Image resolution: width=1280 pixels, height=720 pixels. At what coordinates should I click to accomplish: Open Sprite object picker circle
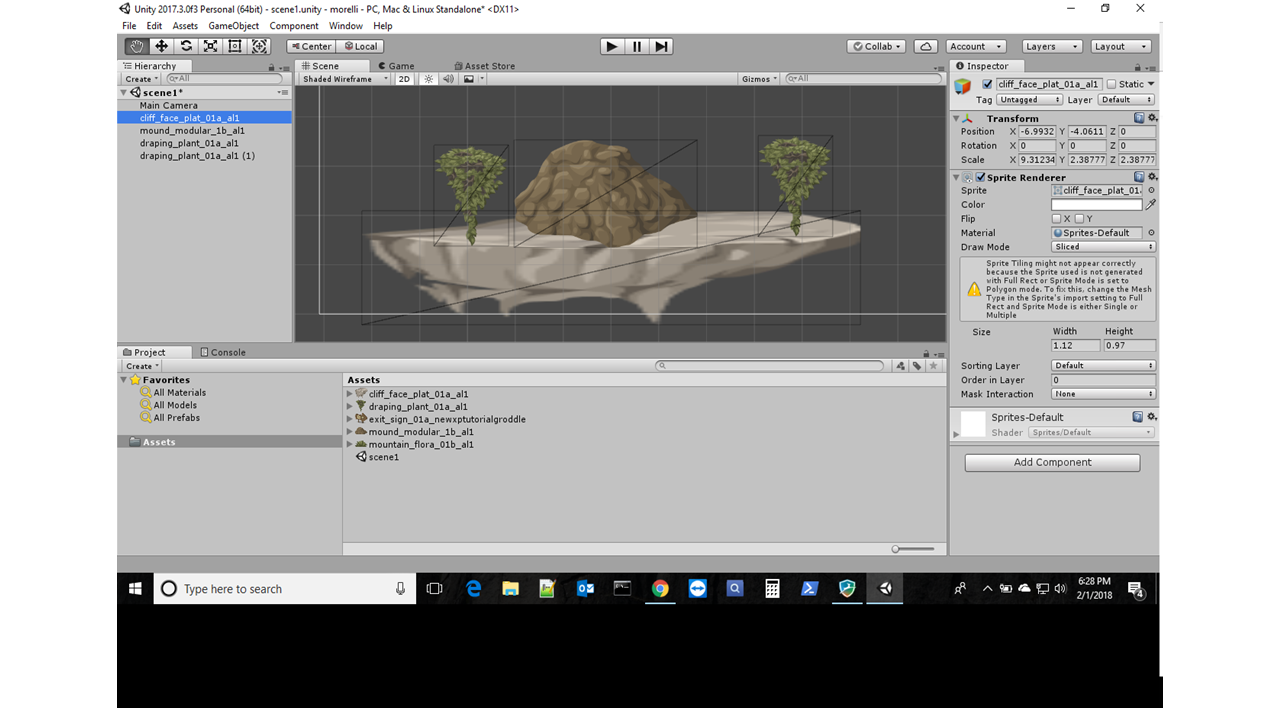(x=1151, y=190)
